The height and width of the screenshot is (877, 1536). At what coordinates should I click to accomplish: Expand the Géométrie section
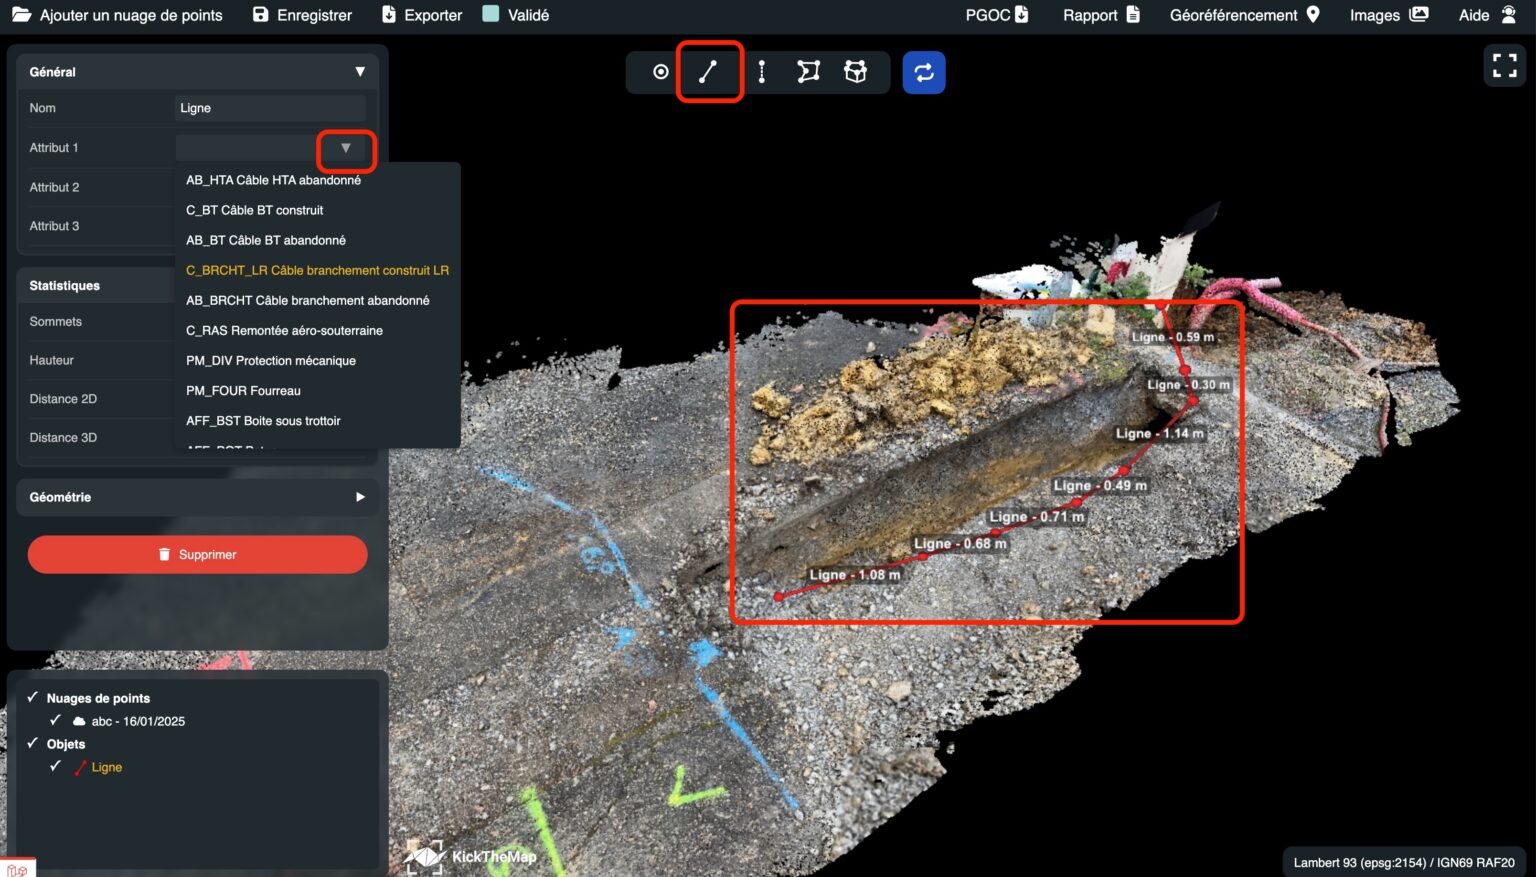click(360, 497)
